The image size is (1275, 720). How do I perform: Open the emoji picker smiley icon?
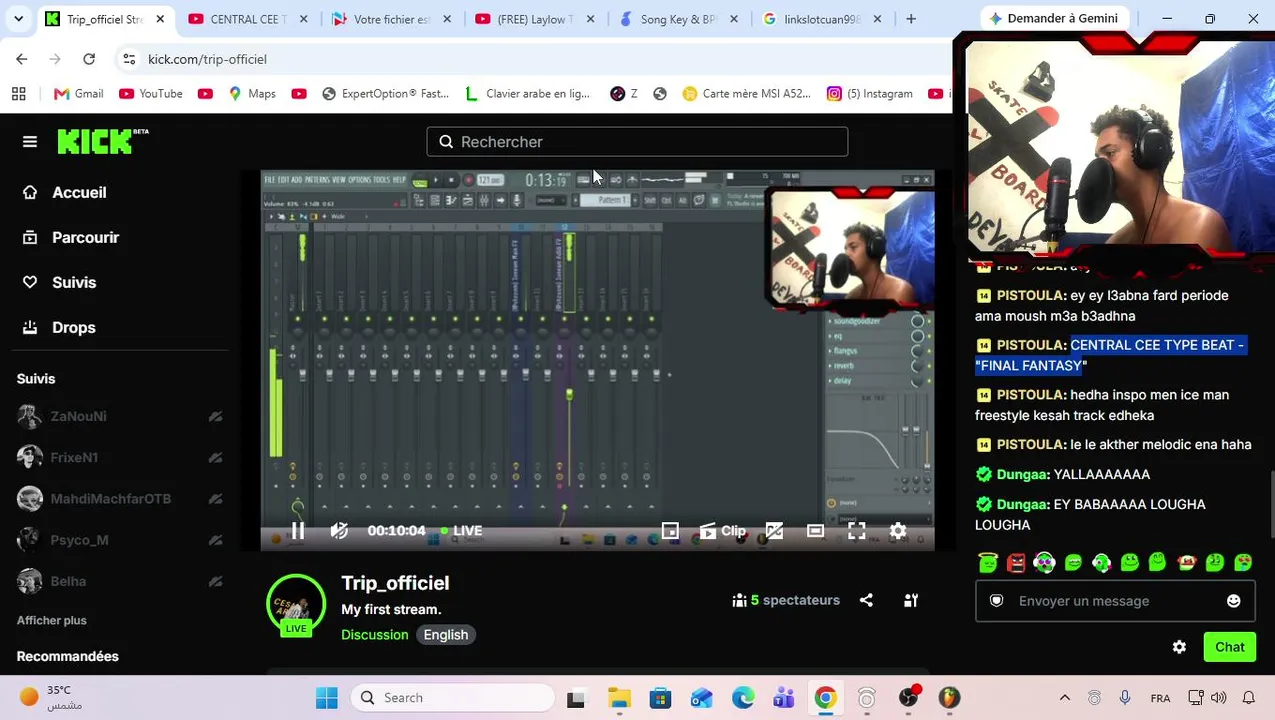click(1233, 601)
